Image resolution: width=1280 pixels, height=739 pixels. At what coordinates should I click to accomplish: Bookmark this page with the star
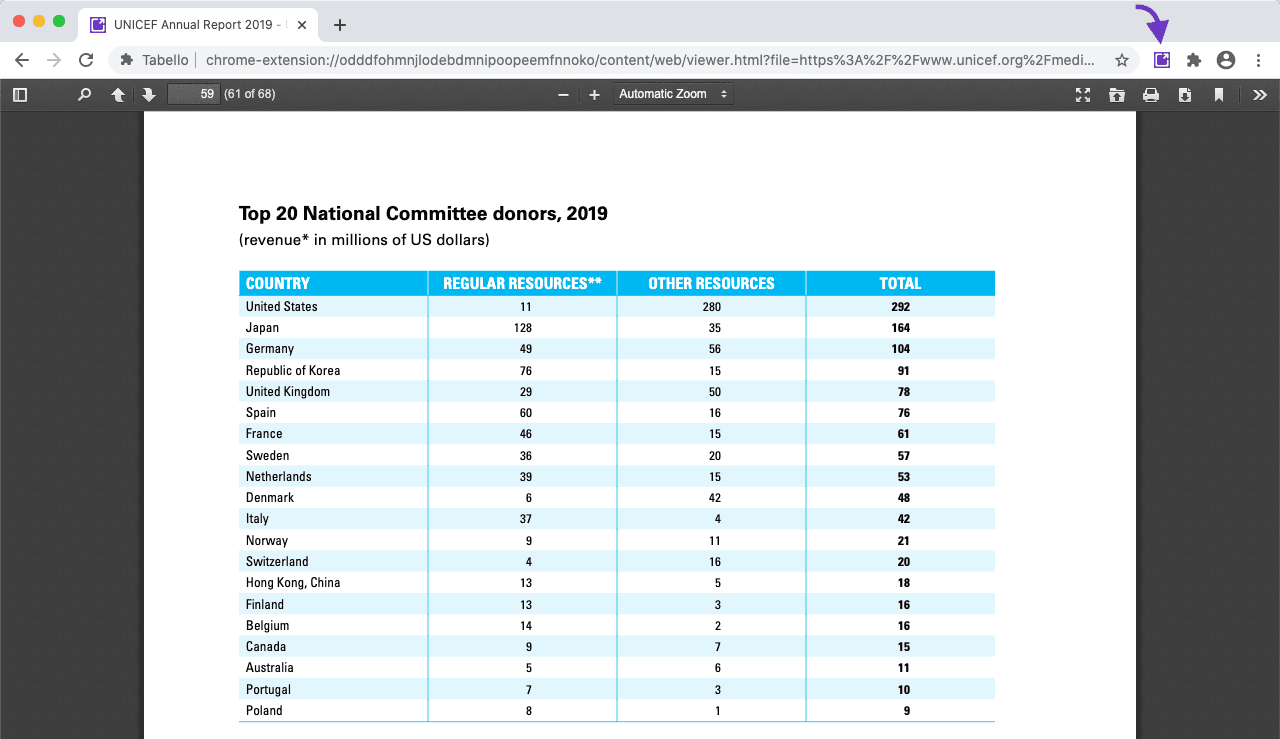1122,60
